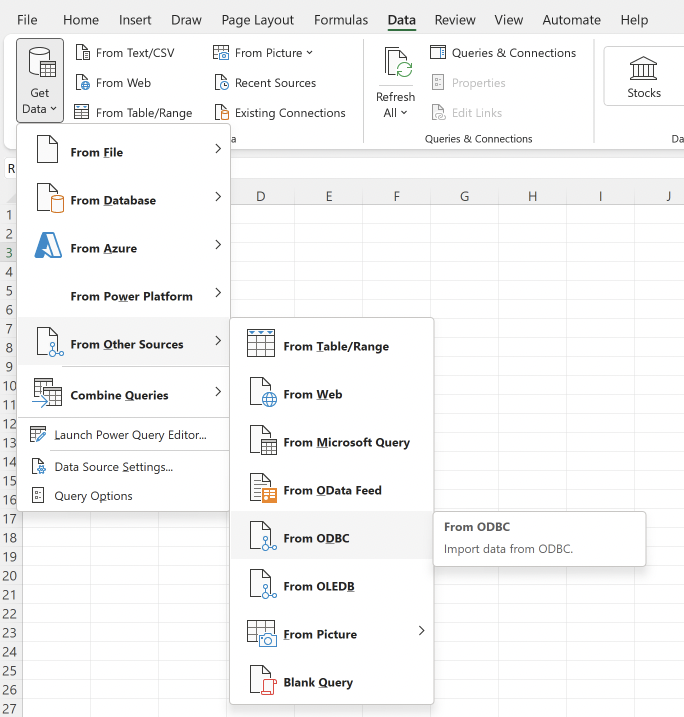Click the From Database cylinder icon
The image size is (684, 717).
[x=50, y=198]
